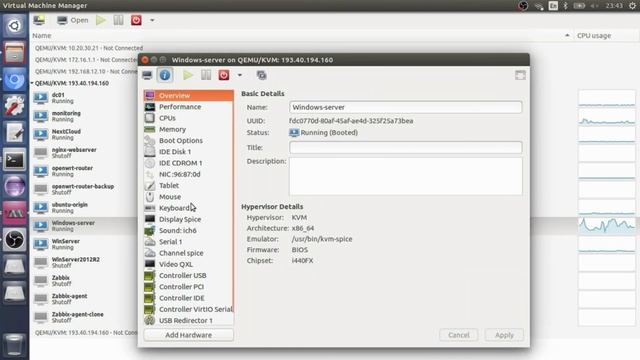The width and height of the screenshot is (640, 360).
Task: Focus the Description text area
Action: pyautogui.click(x=405, y=176)
